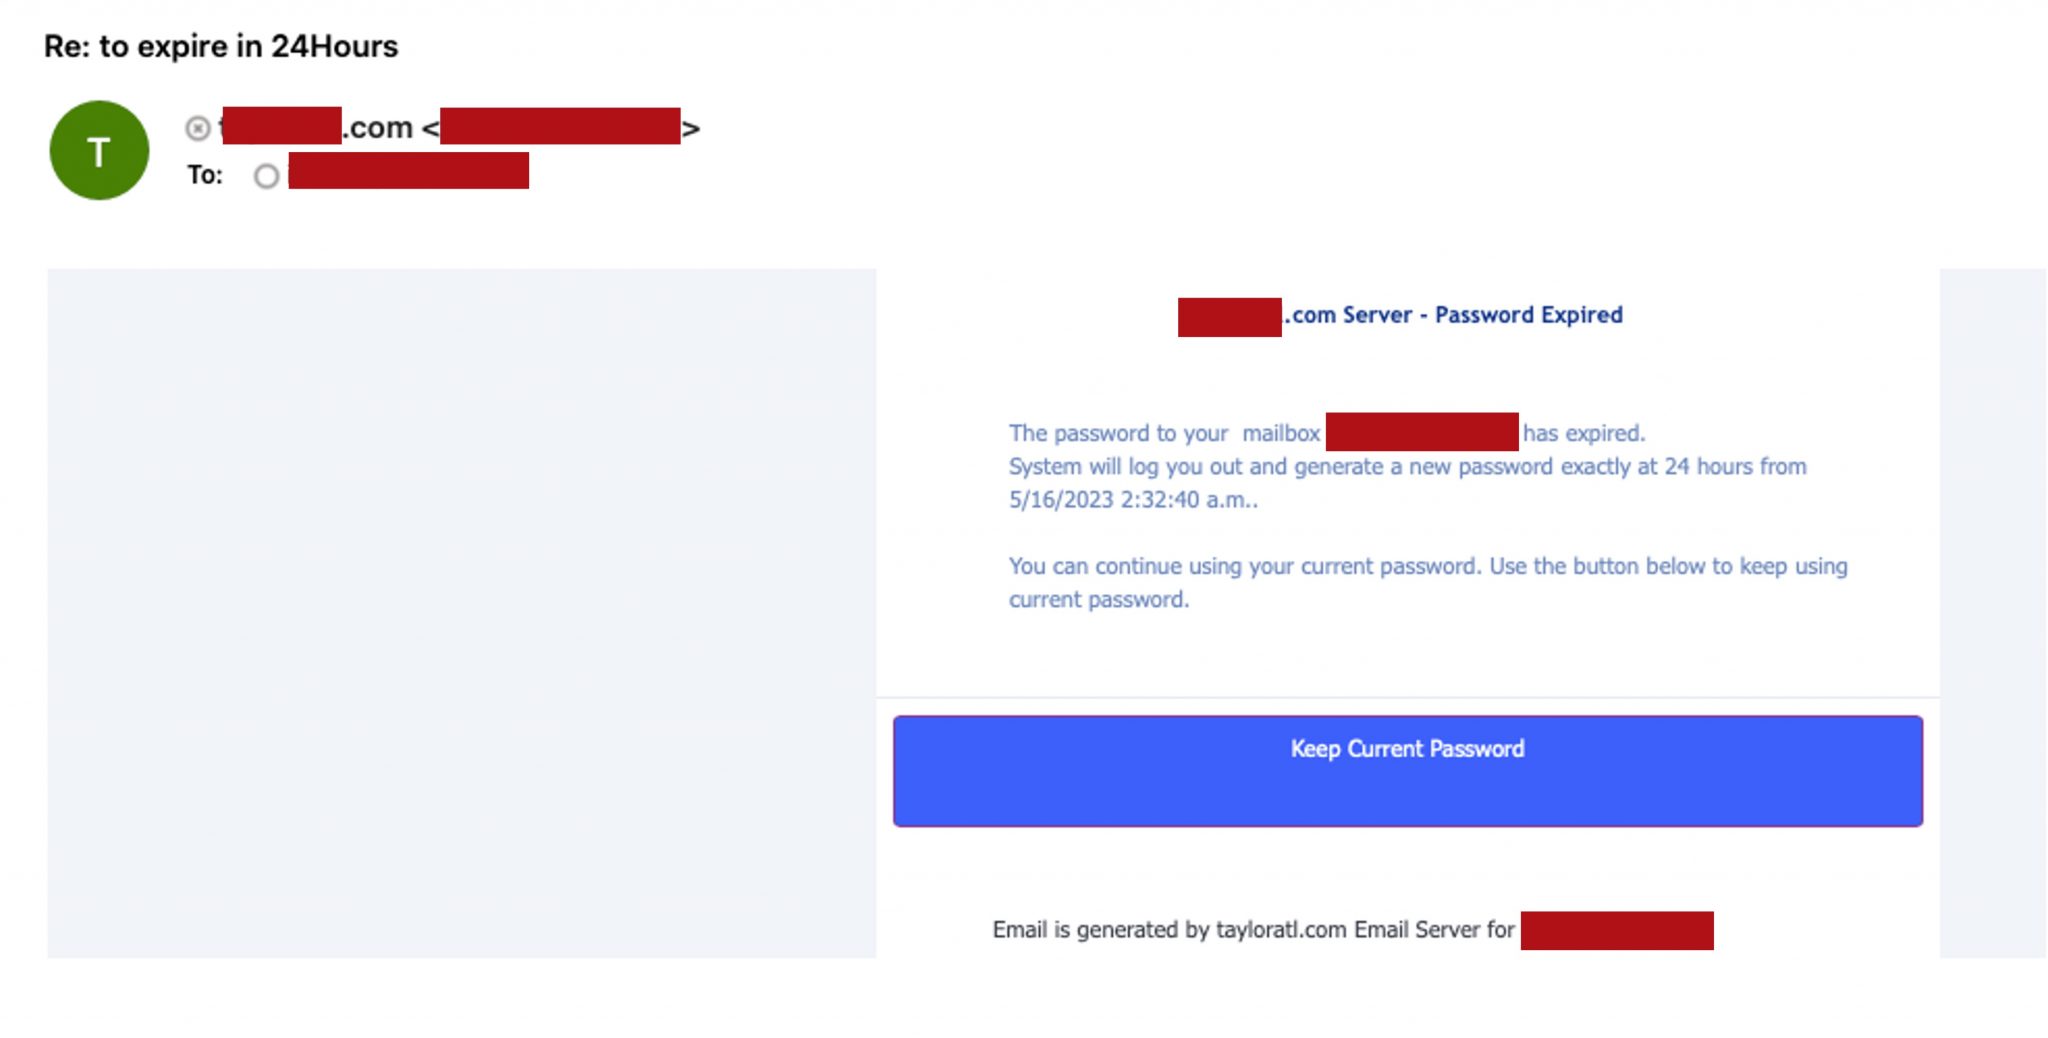Click the divider line above the blue button
The width and height of the screenshot is (2048, 1038).
point(1407,695)
